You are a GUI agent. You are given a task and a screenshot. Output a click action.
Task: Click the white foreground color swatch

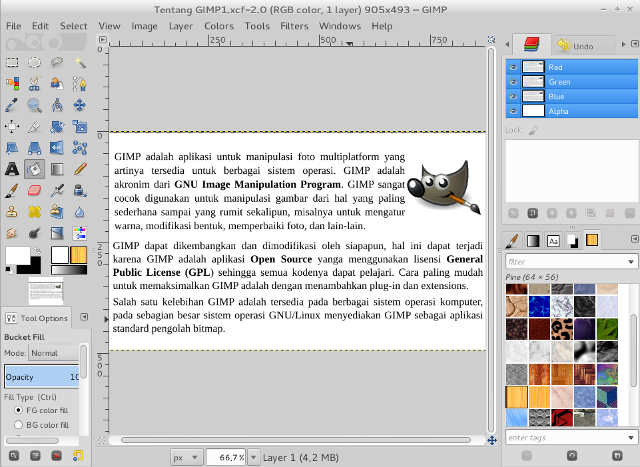point(18,255)
